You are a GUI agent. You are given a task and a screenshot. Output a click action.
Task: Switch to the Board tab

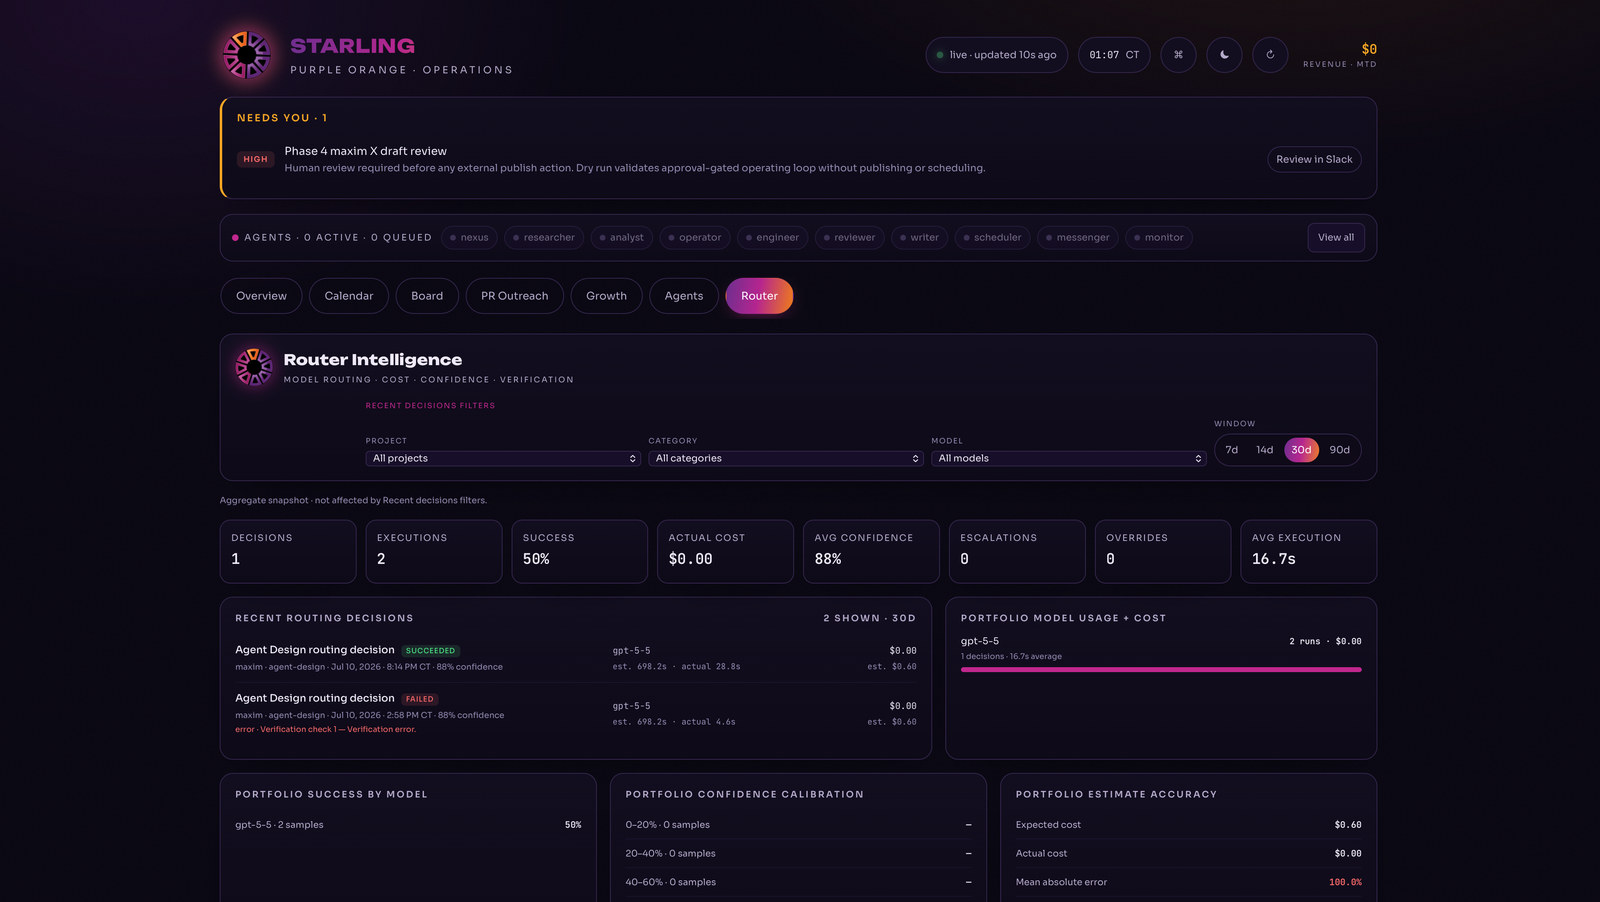[x=427, y=296]
